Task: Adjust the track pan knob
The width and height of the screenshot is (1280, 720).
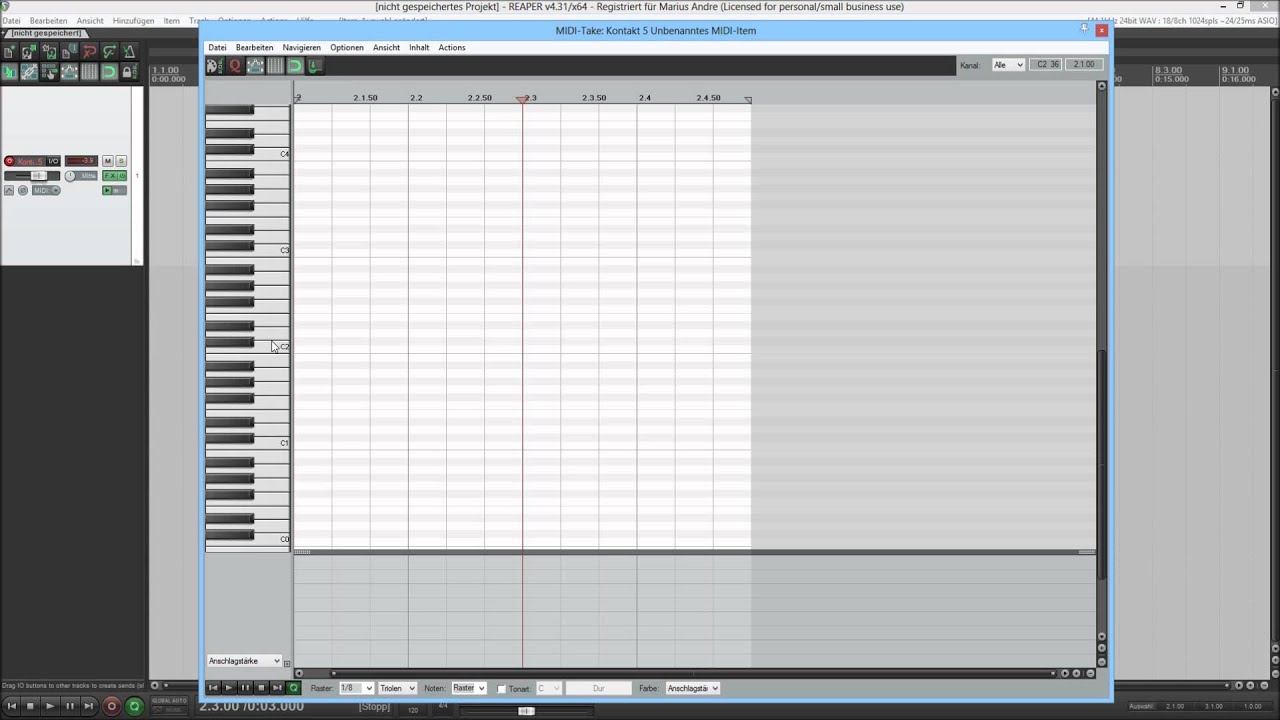Action: coord(70,176)
